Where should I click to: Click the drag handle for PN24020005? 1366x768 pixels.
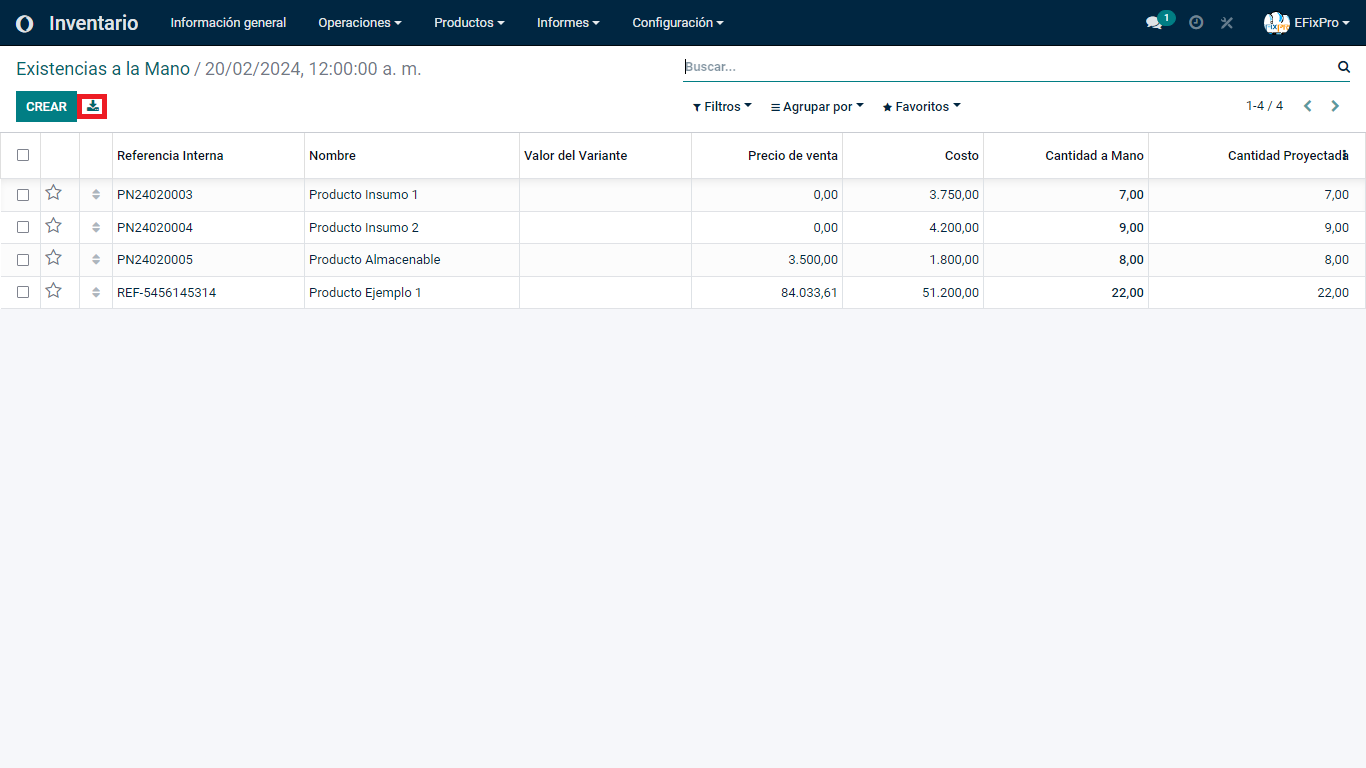pyautogui.click(x=96, y=260)
